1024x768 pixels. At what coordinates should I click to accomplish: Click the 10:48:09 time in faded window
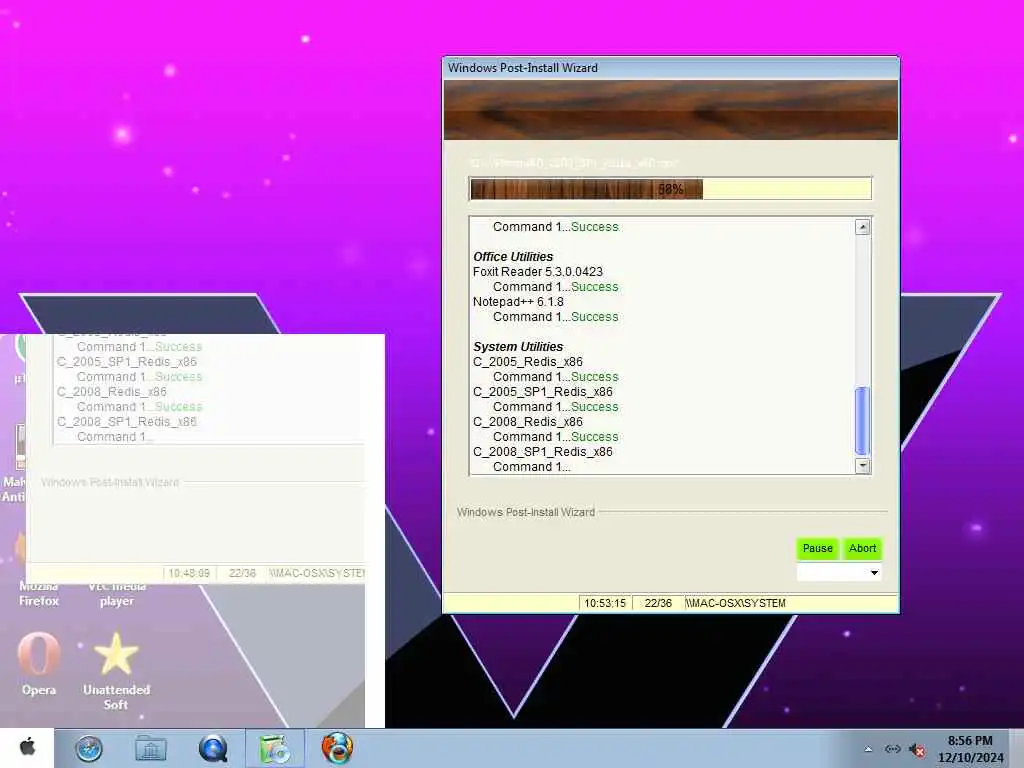coord(189,573)
